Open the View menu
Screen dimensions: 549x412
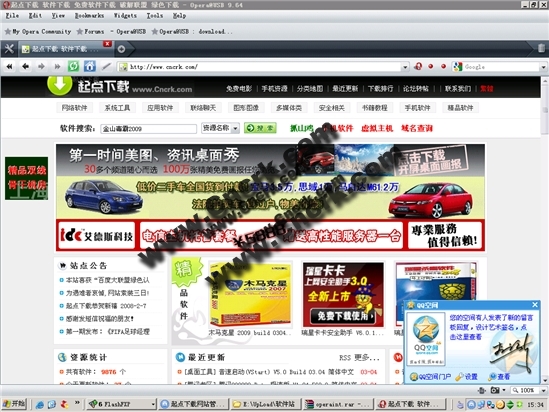point(58,15)
